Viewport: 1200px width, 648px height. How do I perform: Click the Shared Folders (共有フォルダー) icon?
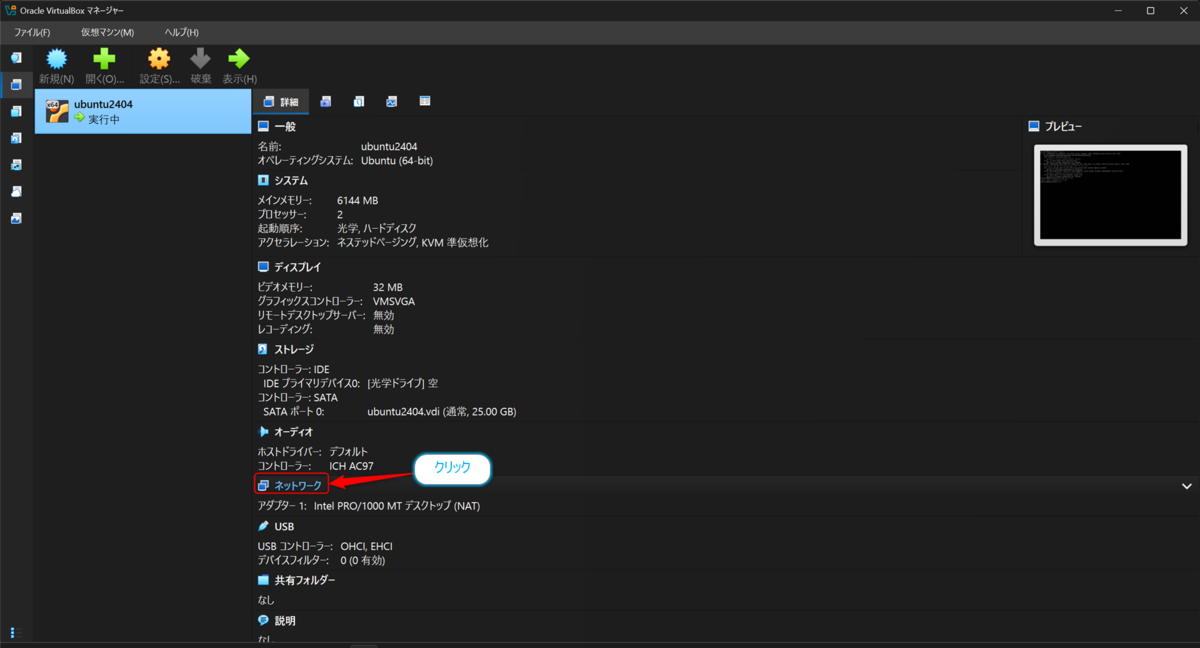[x=263, y=580]
